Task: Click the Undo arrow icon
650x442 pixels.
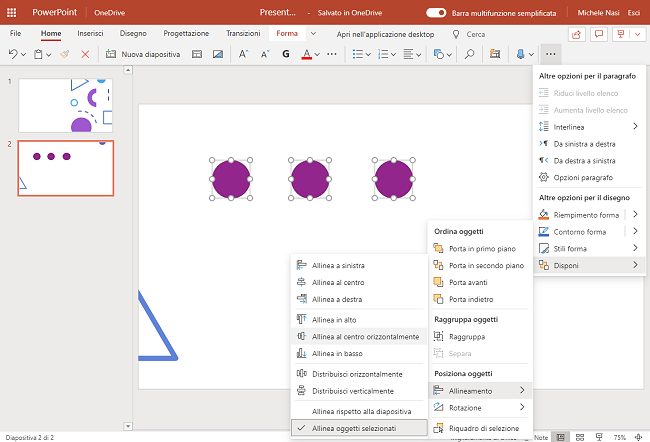Action: click(13, 54)
